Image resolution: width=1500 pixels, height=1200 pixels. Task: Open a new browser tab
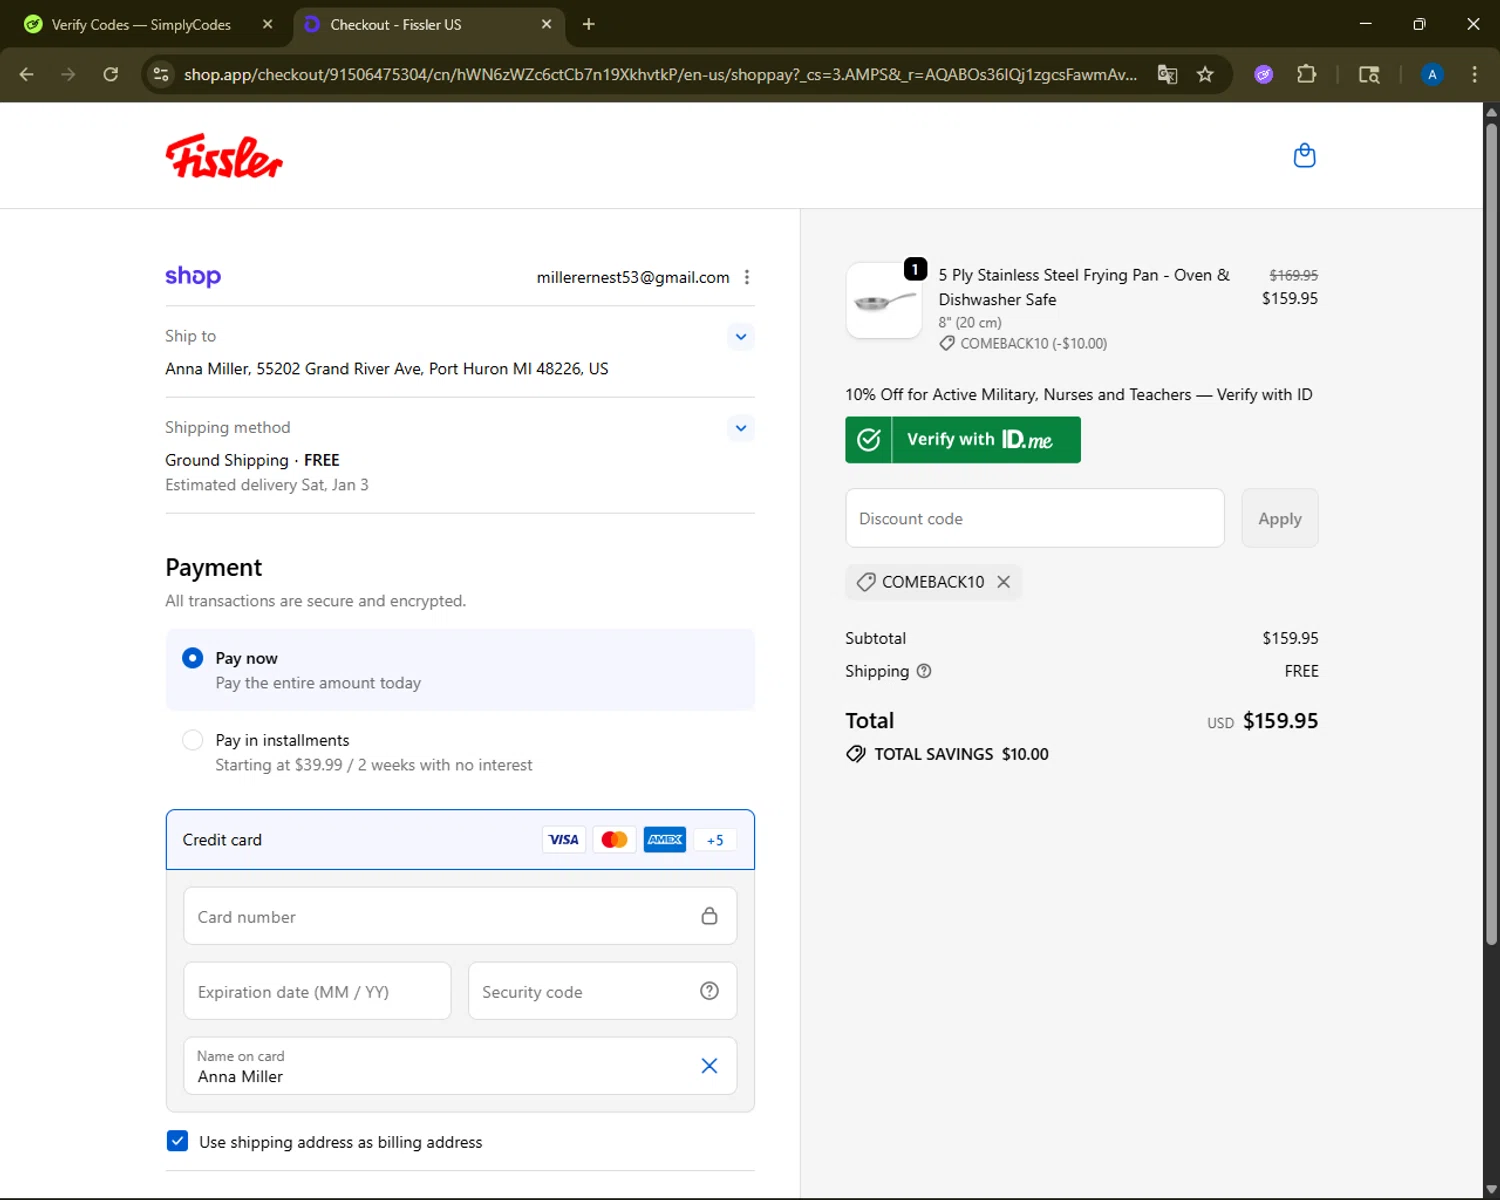pos(589,24)
